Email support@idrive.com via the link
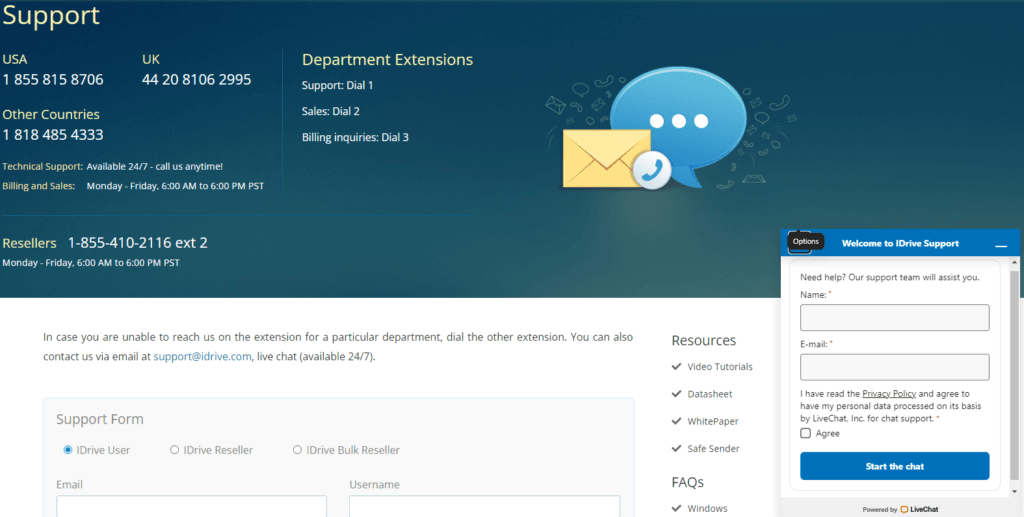The width and height of the screenshot is (1024, 517). pos(202,356)
